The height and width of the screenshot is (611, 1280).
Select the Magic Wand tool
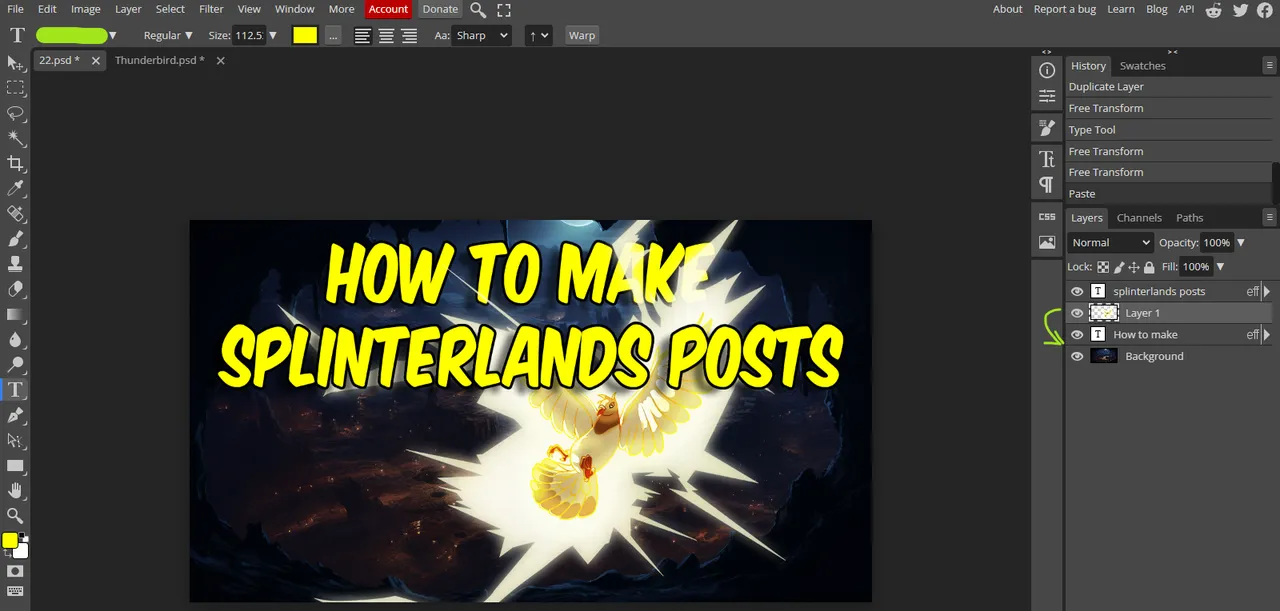click(x=15, y=138)
